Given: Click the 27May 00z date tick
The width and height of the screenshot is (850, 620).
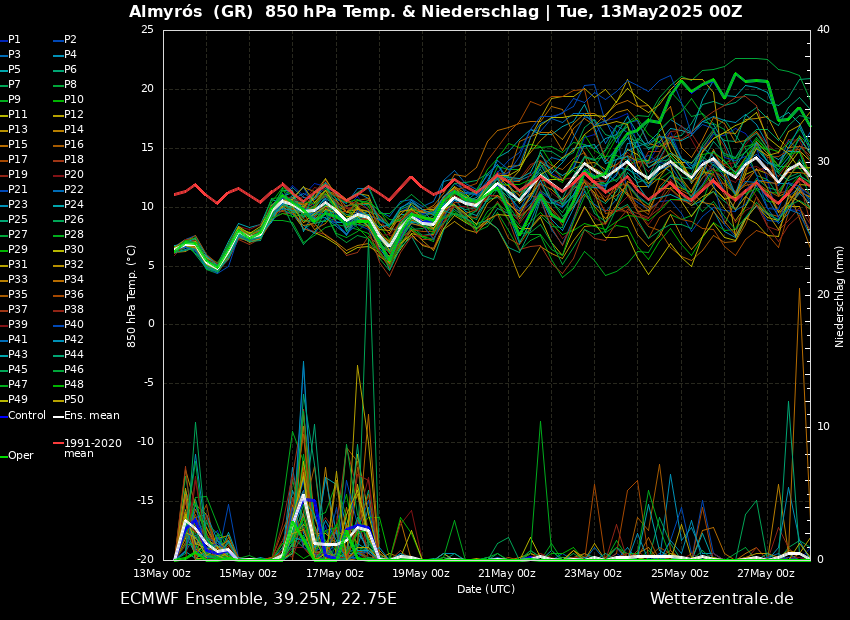Looking at the screenshot, I should point(766,573).
